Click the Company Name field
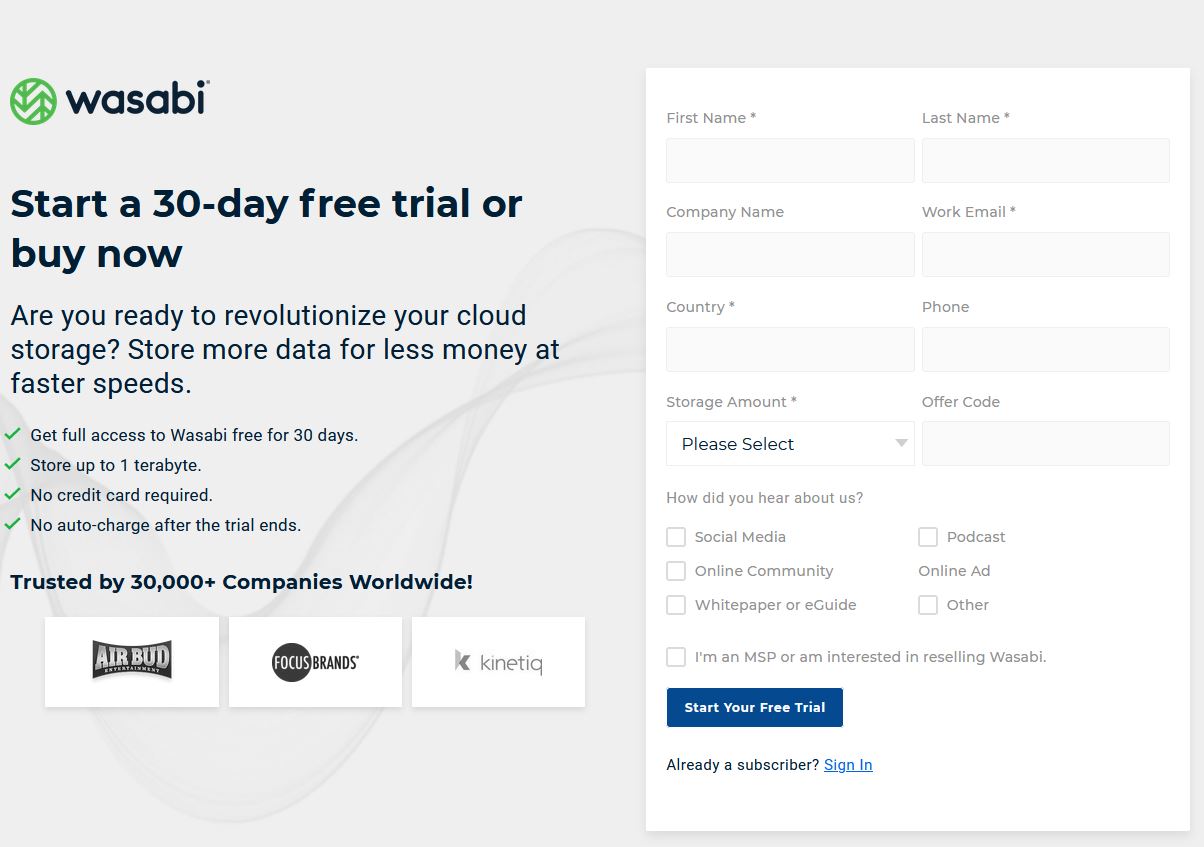1204x847 pixels. (790, 255)
